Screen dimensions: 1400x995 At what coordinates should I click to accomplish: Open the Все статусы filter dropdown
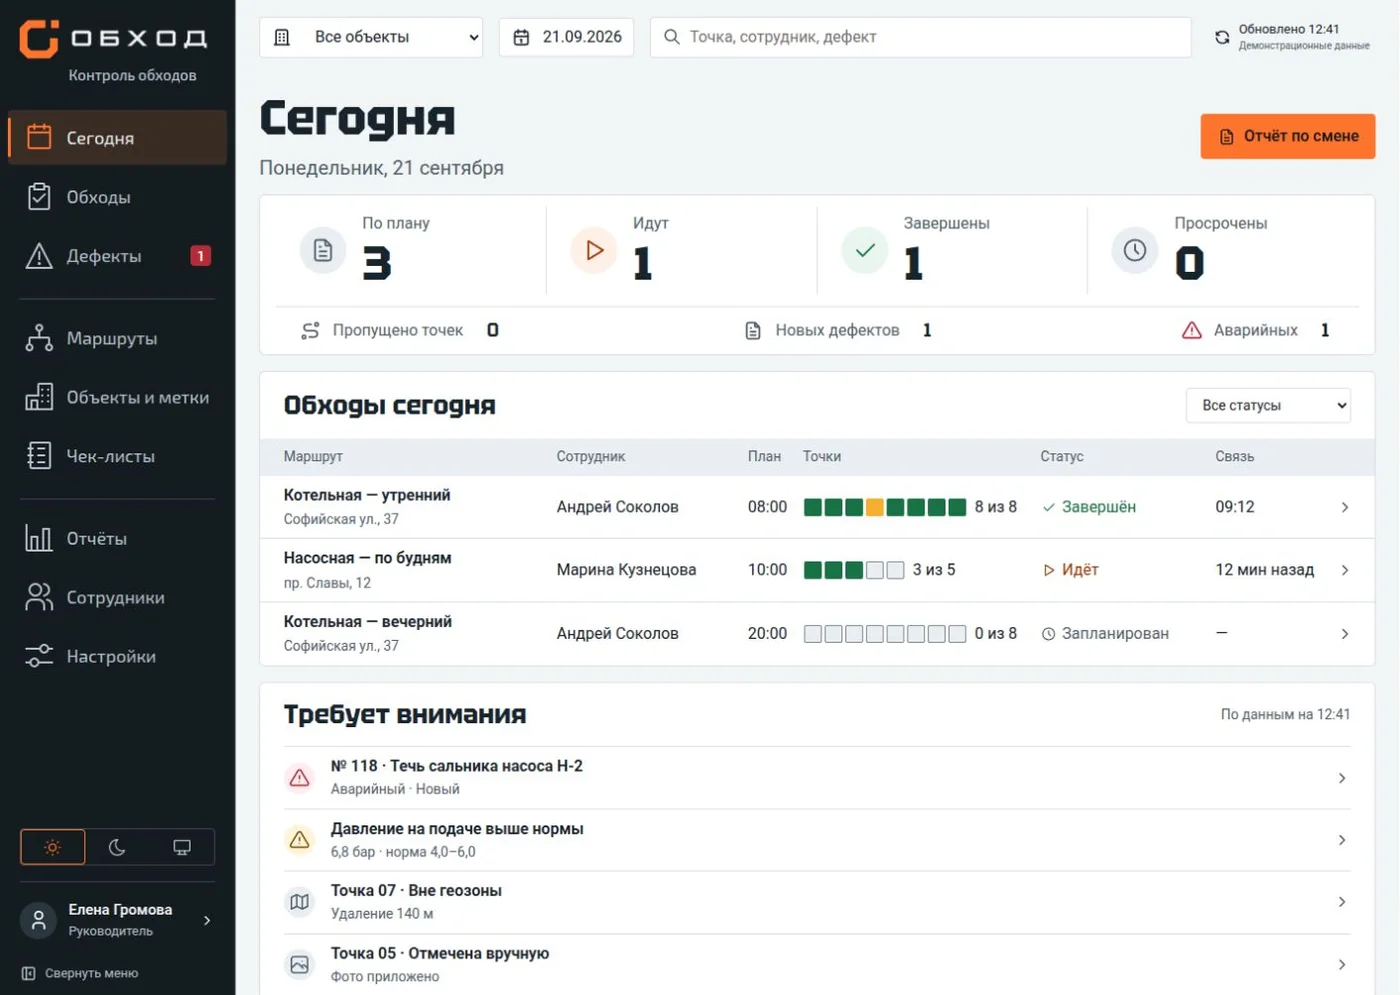tap(1268, 405)
